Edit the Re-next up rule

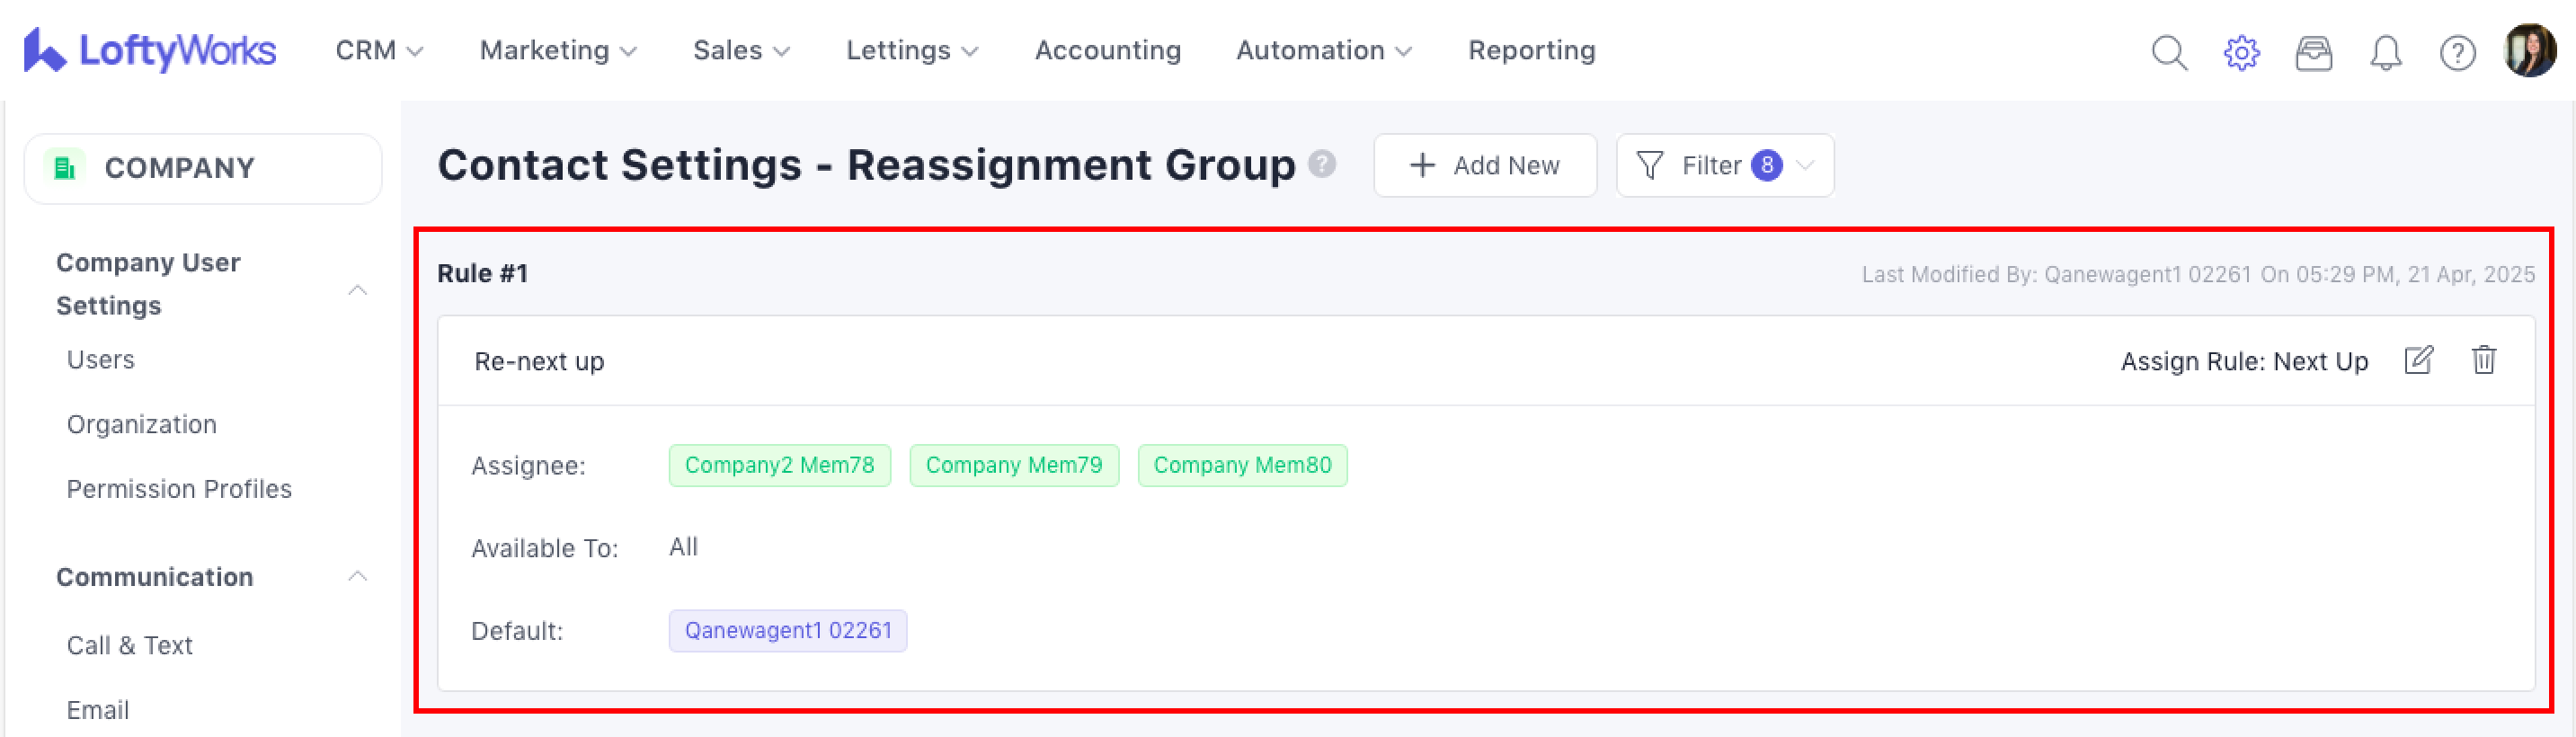pos(2418,360)
